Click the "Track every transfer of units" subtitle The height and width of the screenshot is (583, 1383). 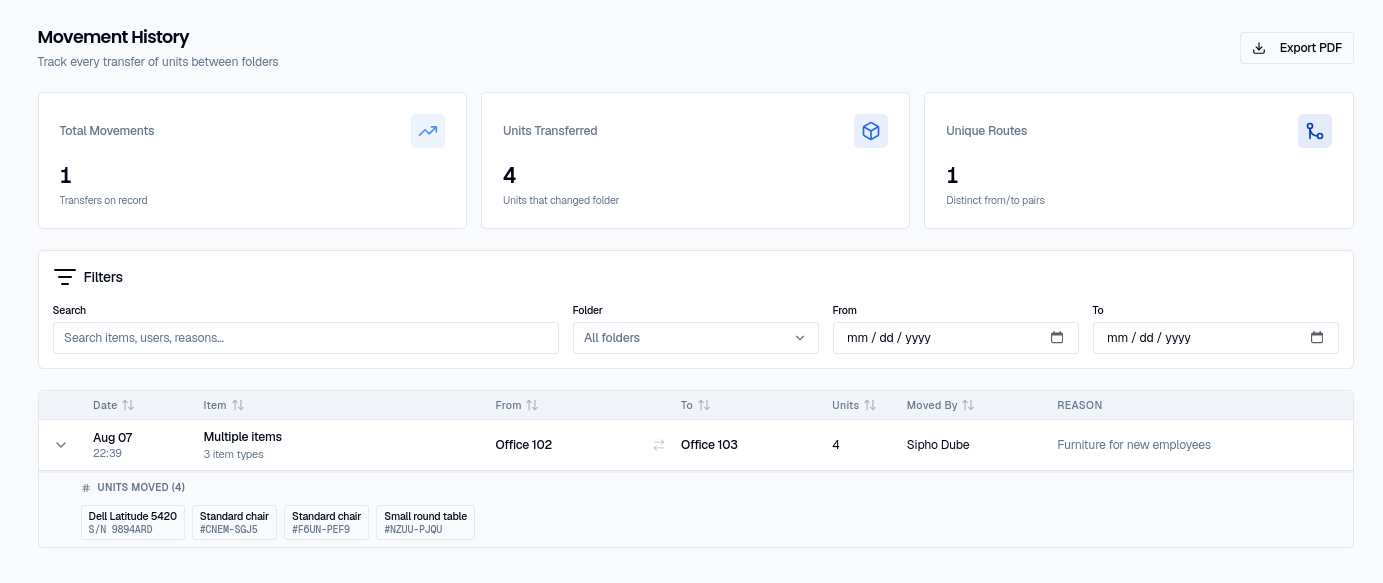(158, 62)
